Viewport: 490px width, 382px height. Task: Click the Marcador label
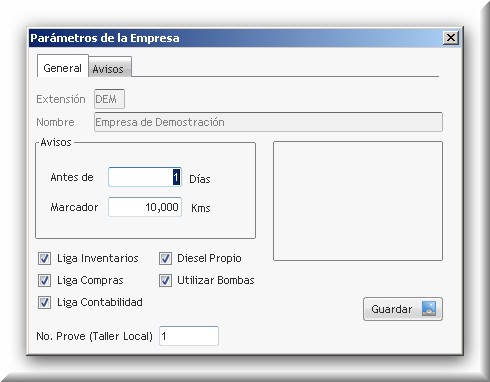tap(74, 207)
